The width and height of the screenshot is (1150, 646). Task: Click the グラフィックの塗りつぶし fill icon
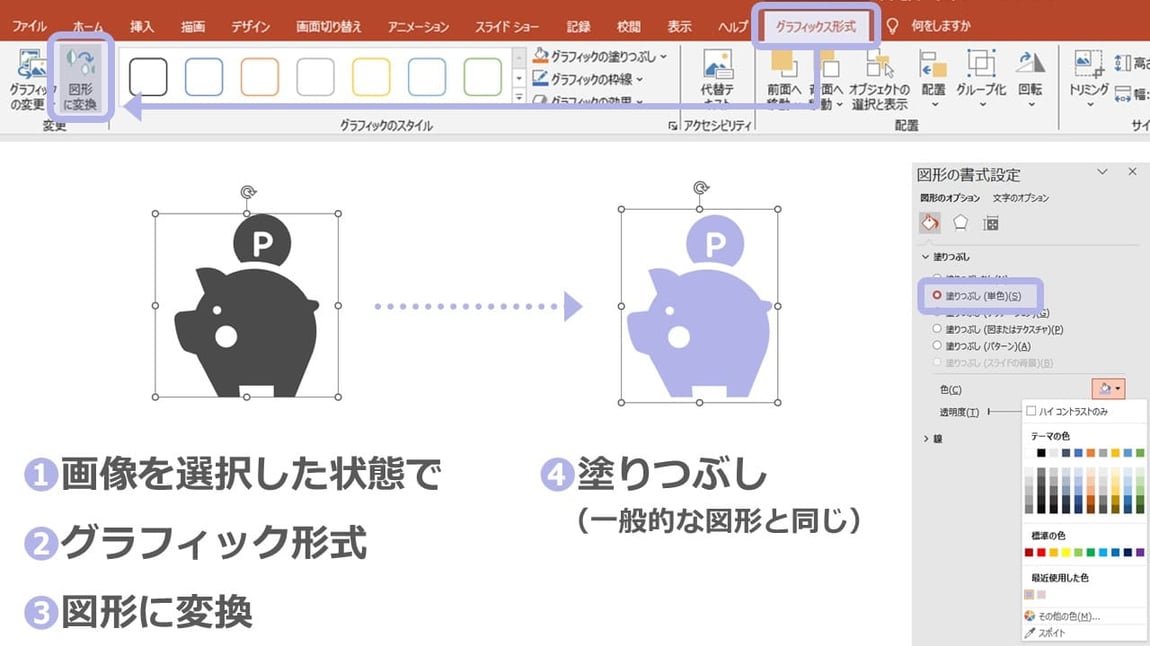[541, 55]
